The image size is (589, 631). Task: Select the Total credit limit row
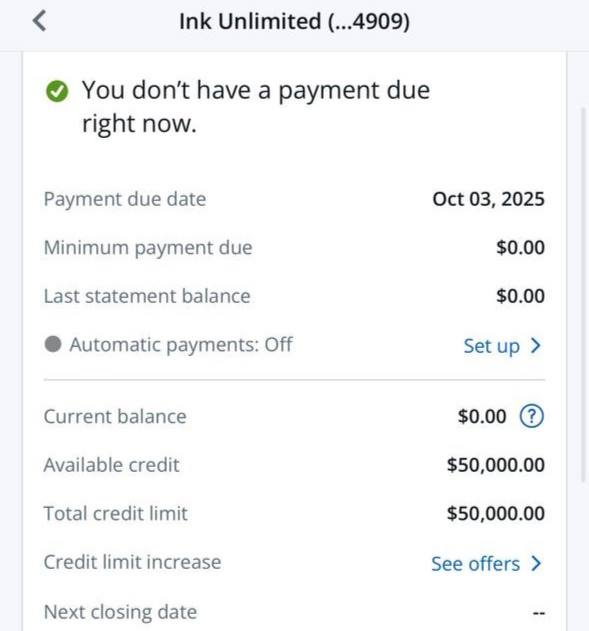click(294, 513)
